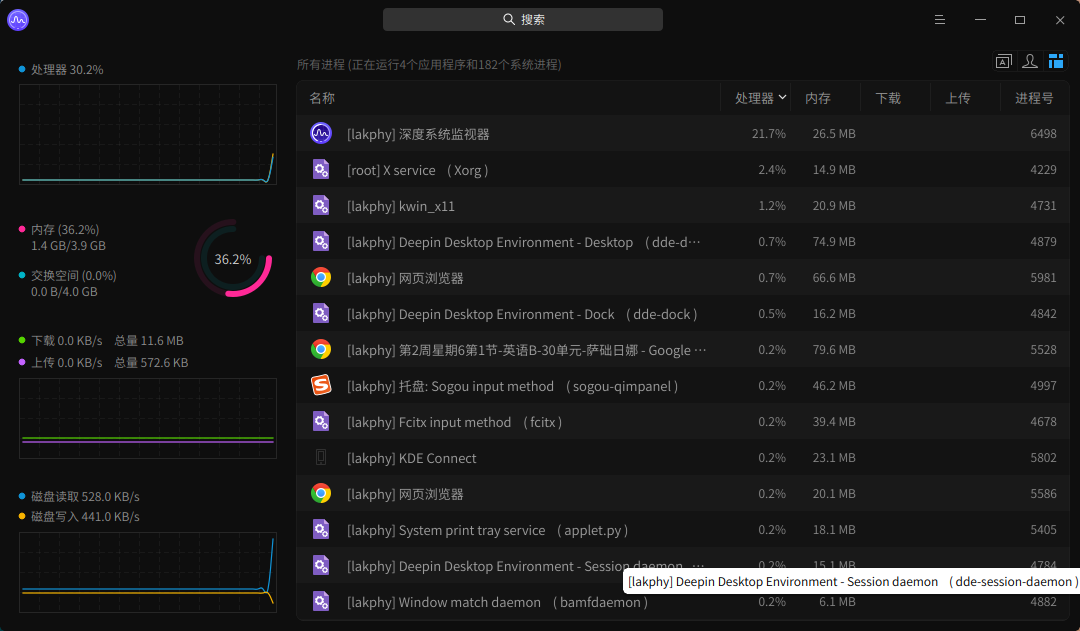Click the 下载 column header
The height and width of the screenshot is (631, 1080).
tap(888, 98)
